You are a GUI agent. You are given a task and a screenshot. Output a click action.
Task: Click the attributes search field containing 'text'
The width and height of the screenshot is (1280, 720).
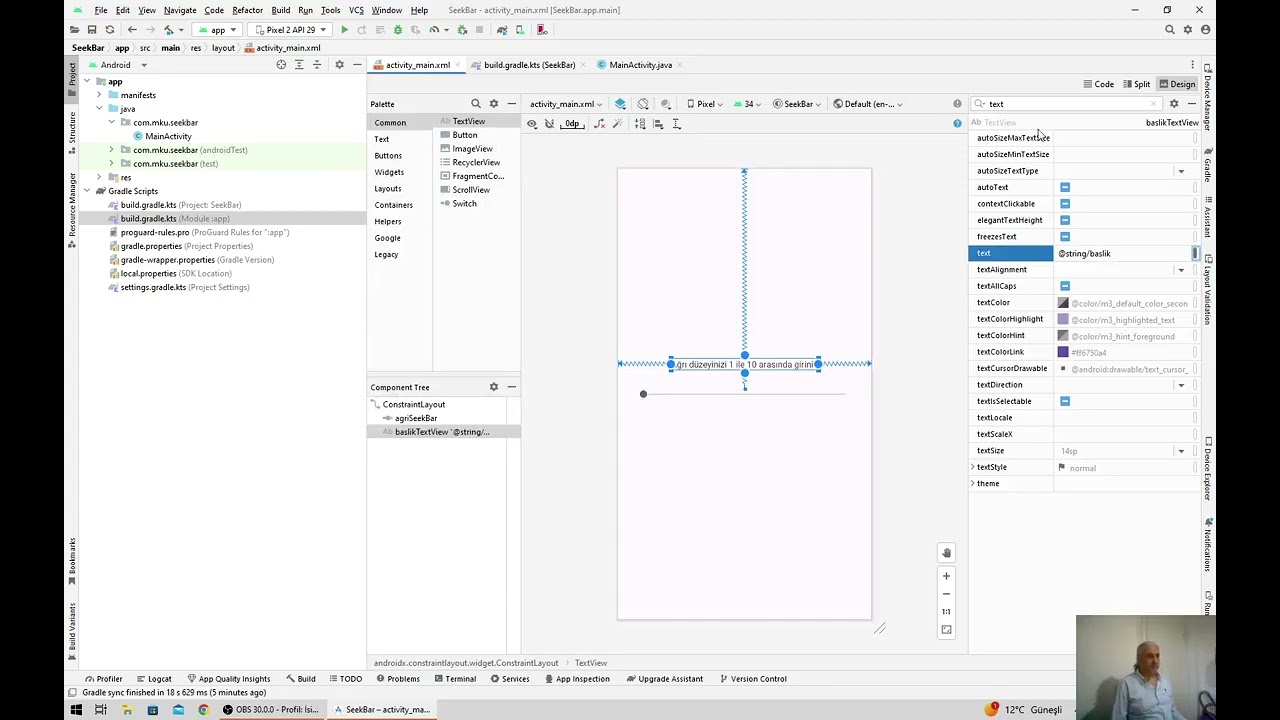[x=1068, y=104]
